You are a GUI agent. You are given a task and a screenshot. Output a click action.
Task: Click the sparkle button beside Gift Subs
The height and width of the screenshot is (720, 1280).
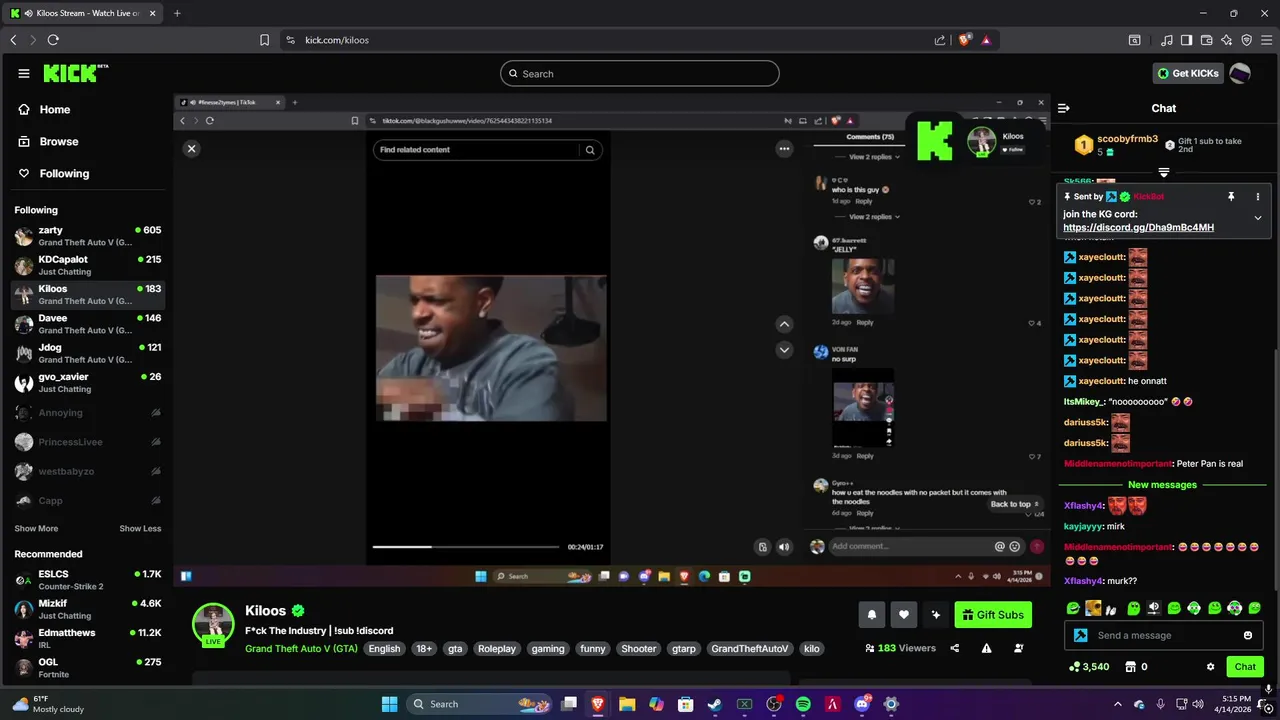coord(936,615)
